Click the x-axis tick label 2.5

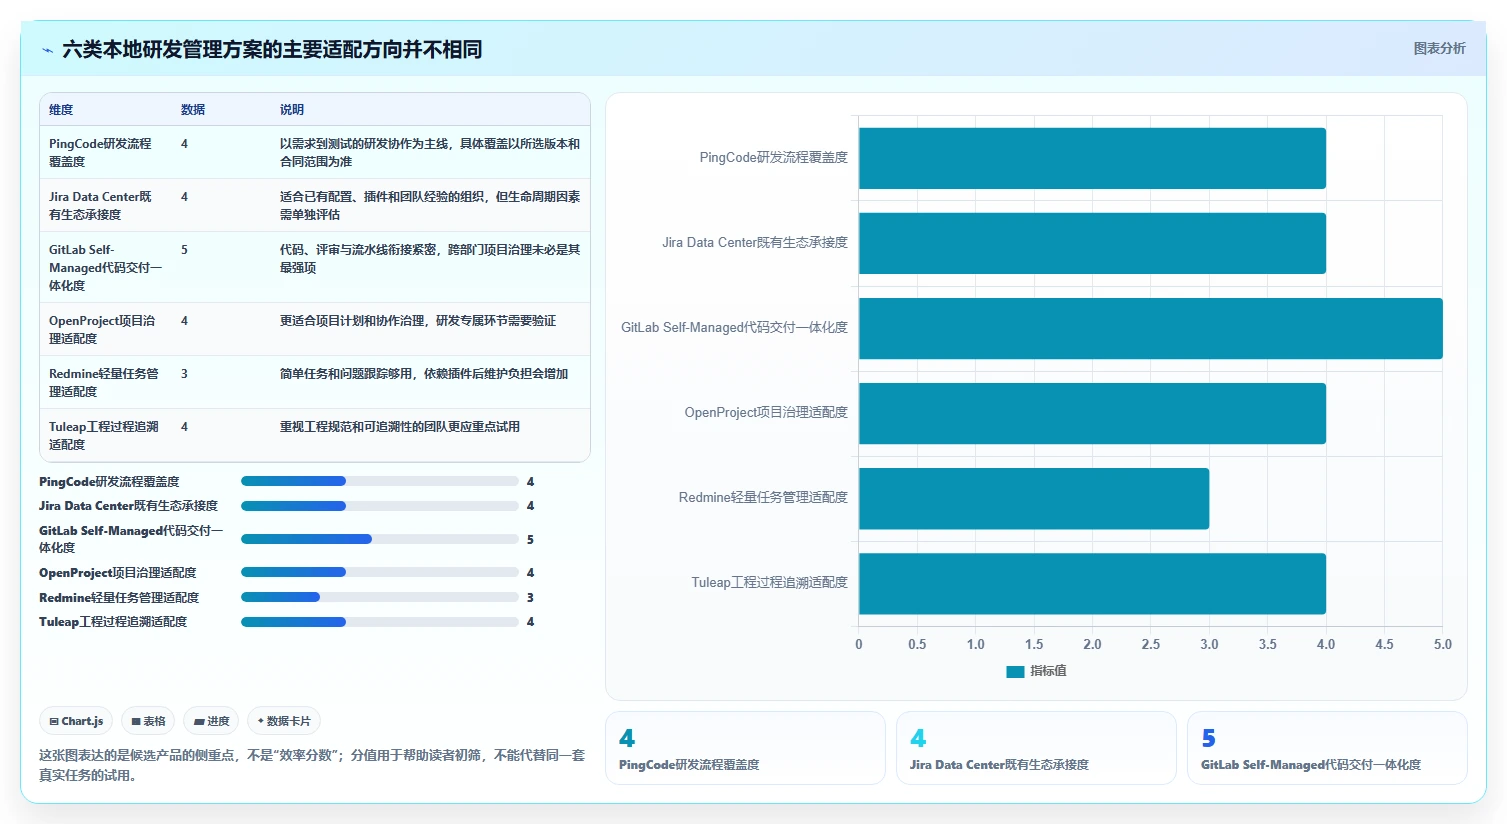(x=1151, y=644)
